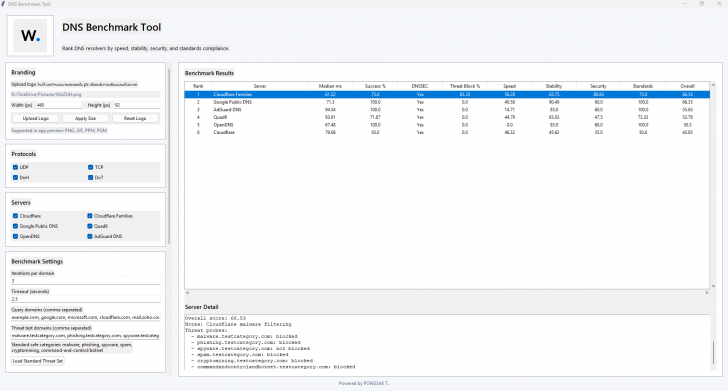Click the Server Detail scrollbar thumb

tap(714, 353)
